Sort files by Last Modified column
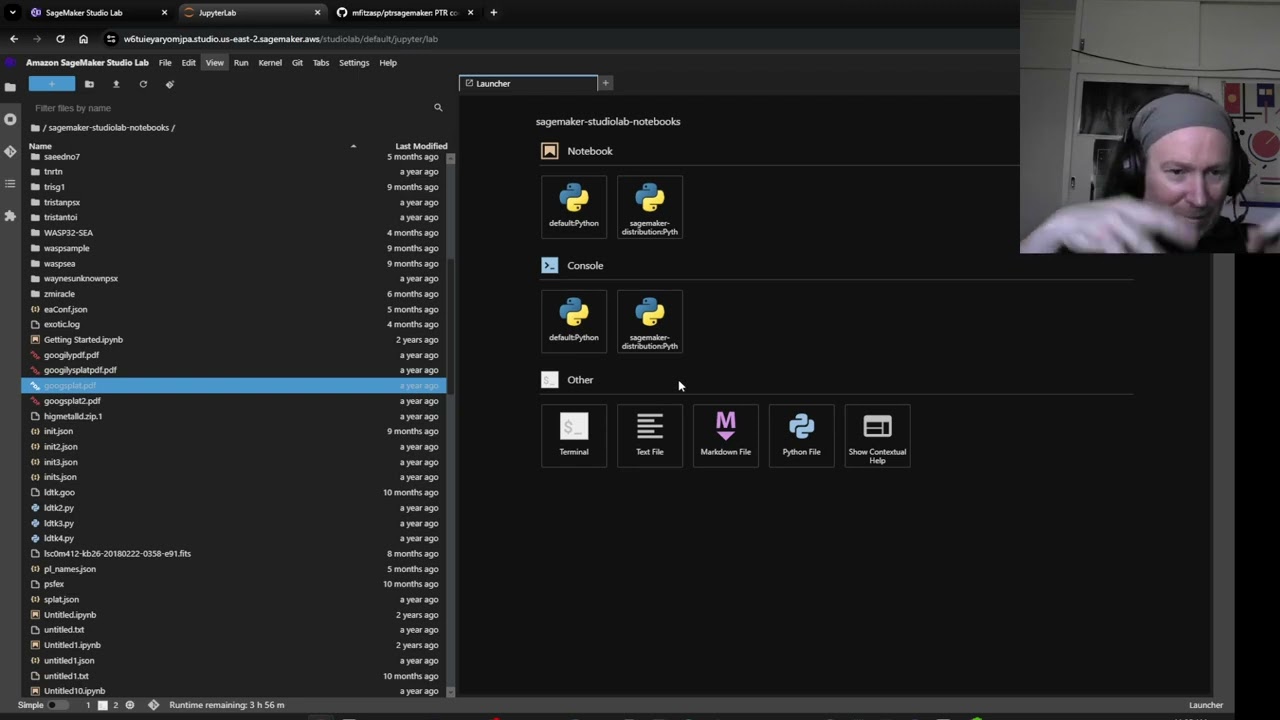 click(421, 146)
